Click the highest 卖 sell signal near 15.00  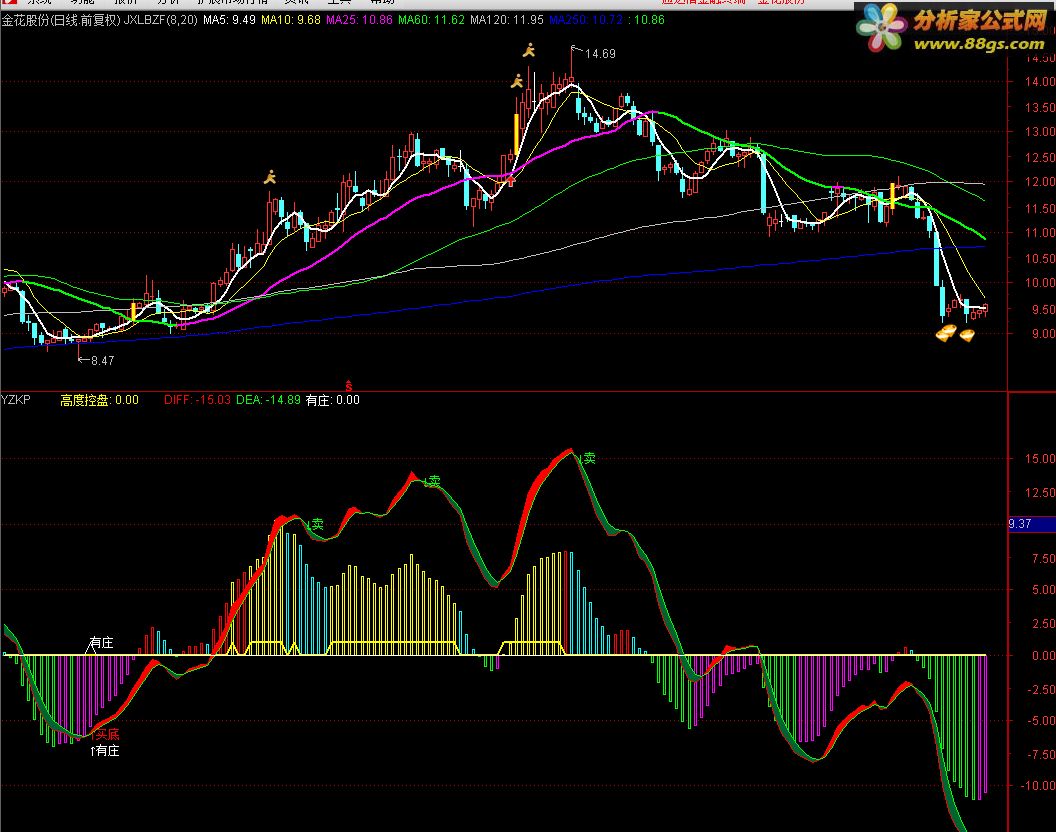[x=589, y=458]
